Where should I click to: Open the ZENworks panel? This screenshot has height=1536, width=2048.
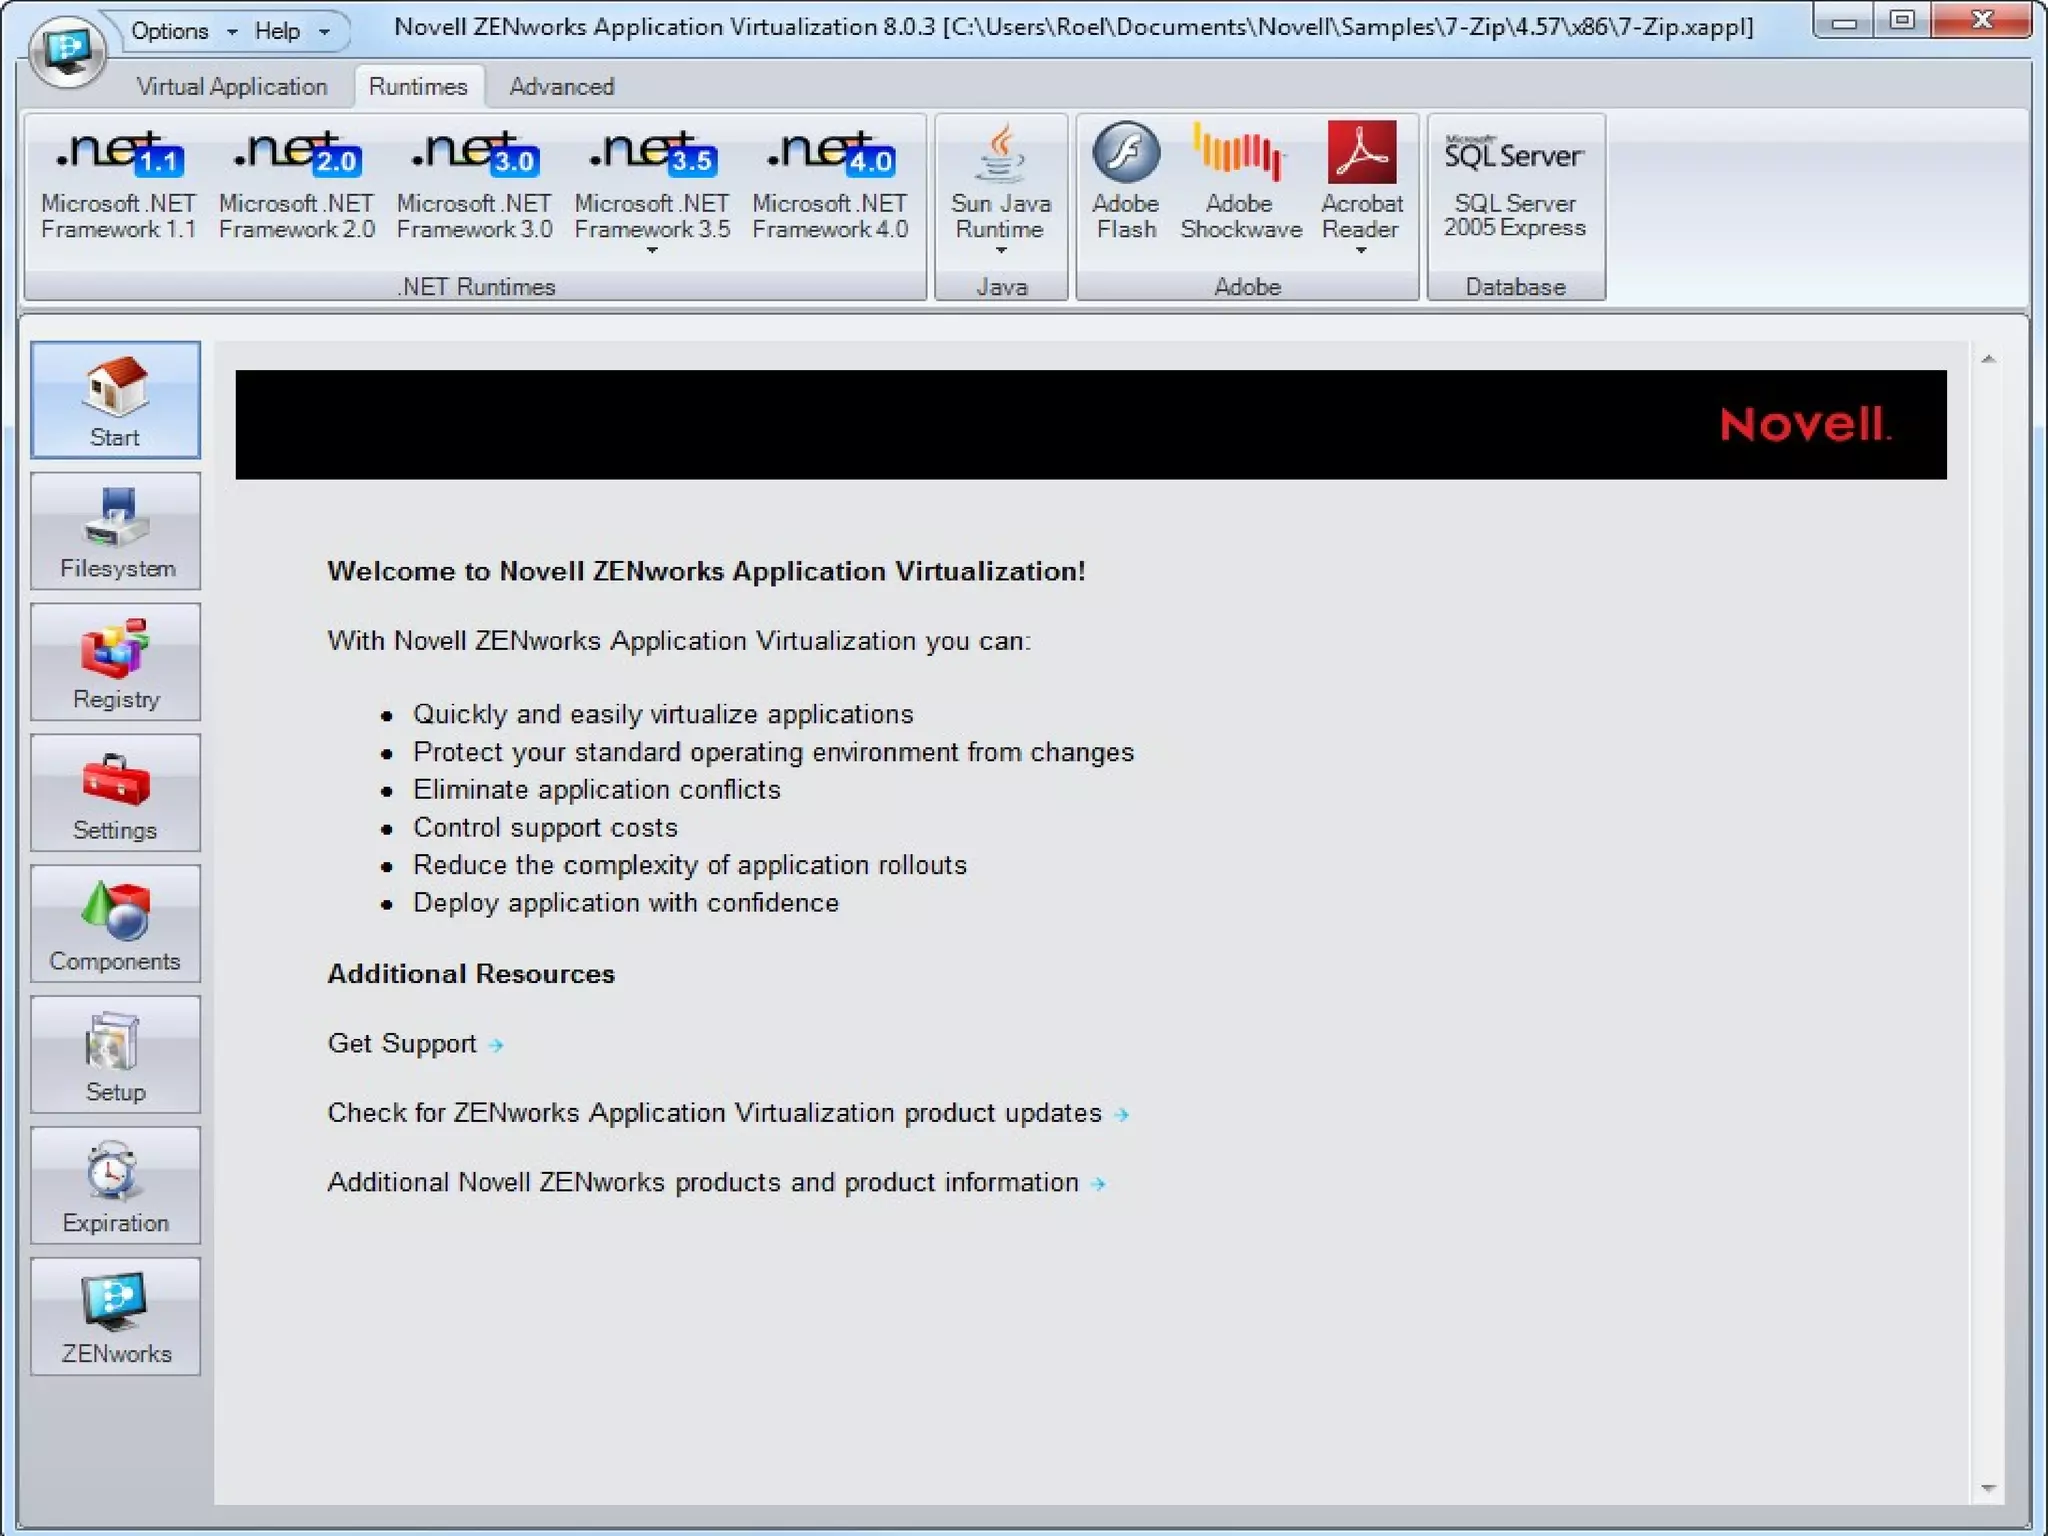coord(115,1317)
